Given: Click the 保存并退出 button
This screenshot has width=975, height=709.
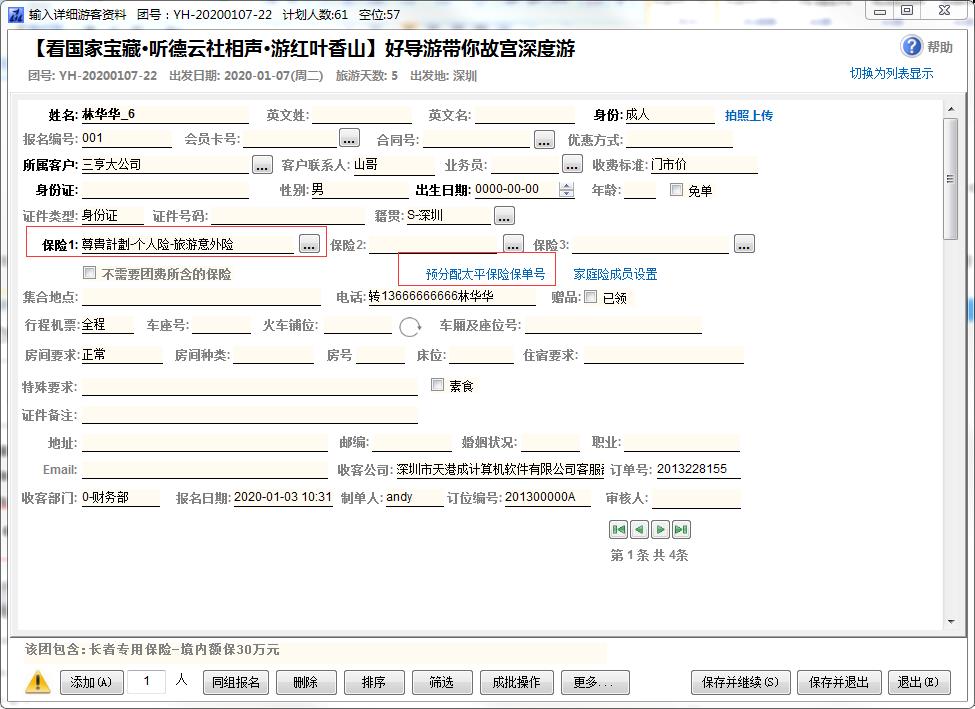Looking at the screenshot, I should 838,682.
